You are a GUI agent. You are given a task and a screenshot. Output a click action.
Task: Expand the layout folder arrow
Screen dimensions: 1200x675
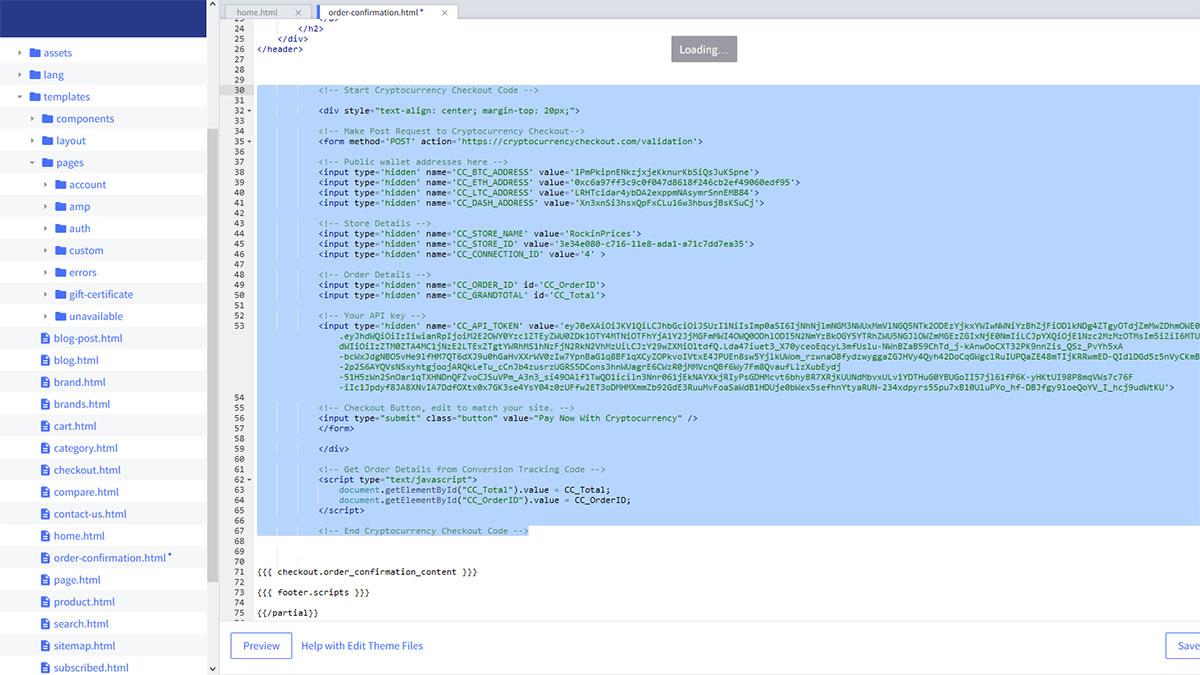pos(33,141)
